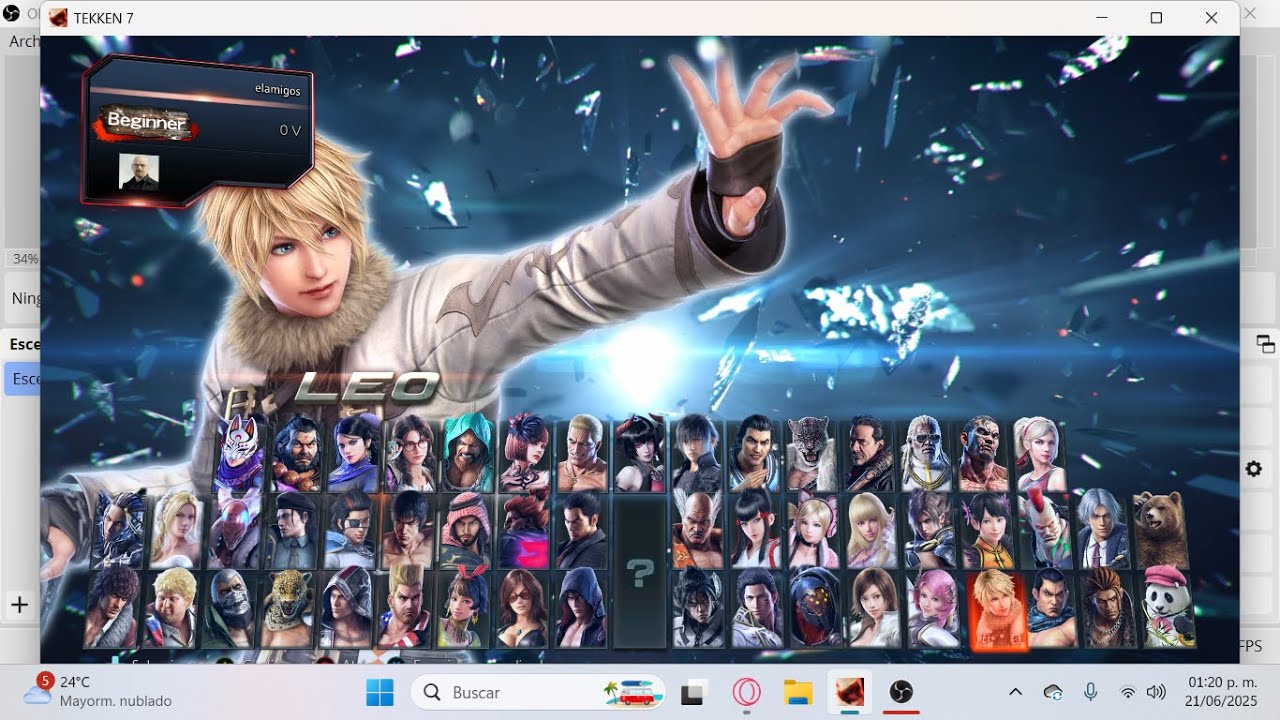Select Bryan Fury with face mask
The image size is (1280, 720).
click(230, 608)
